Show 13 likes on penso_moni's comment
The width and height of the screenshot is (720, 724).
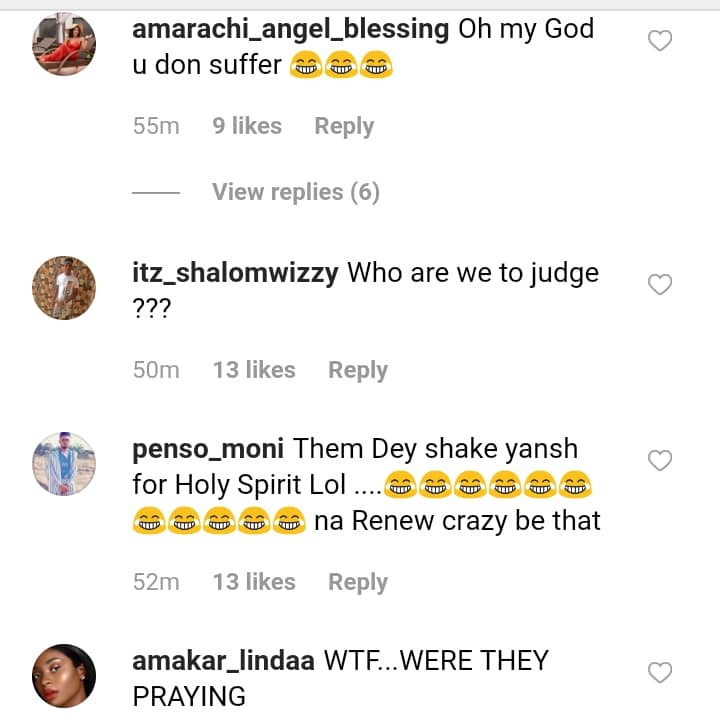tap(254, 582)
